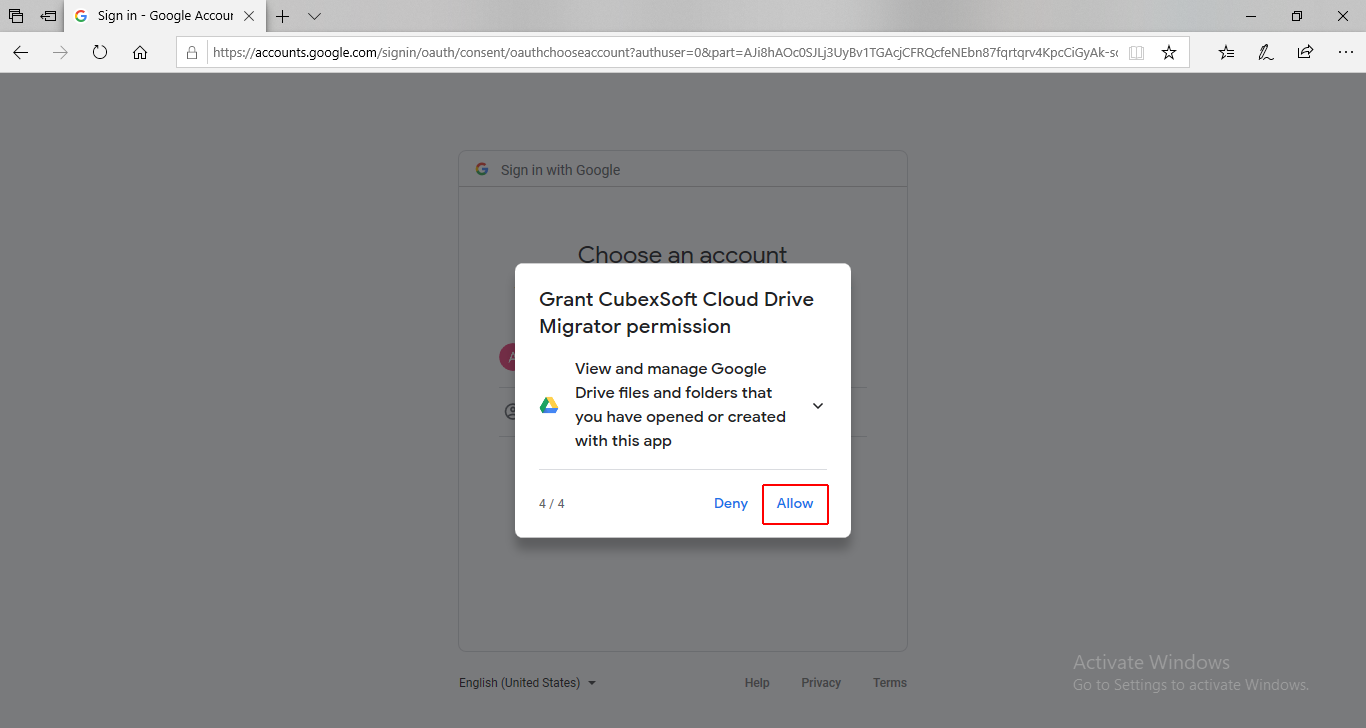
Task: Add page to favorites with star icon
Action: (x=1169, y=53)
